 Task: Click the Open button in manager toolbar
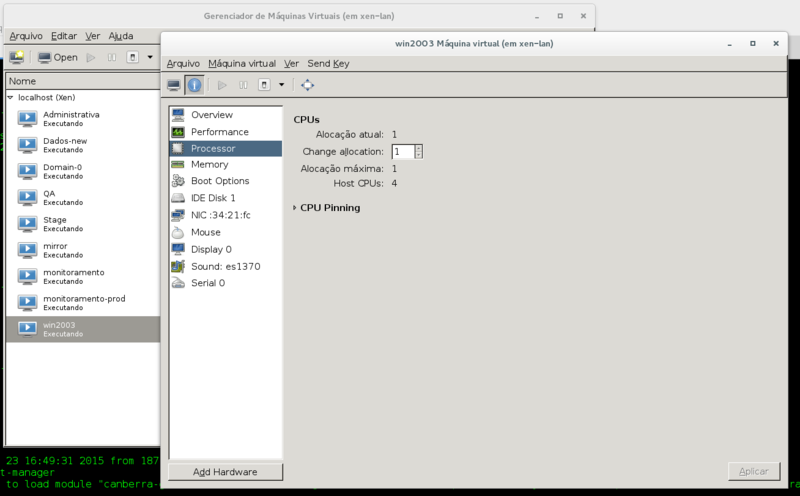point(58,57)
